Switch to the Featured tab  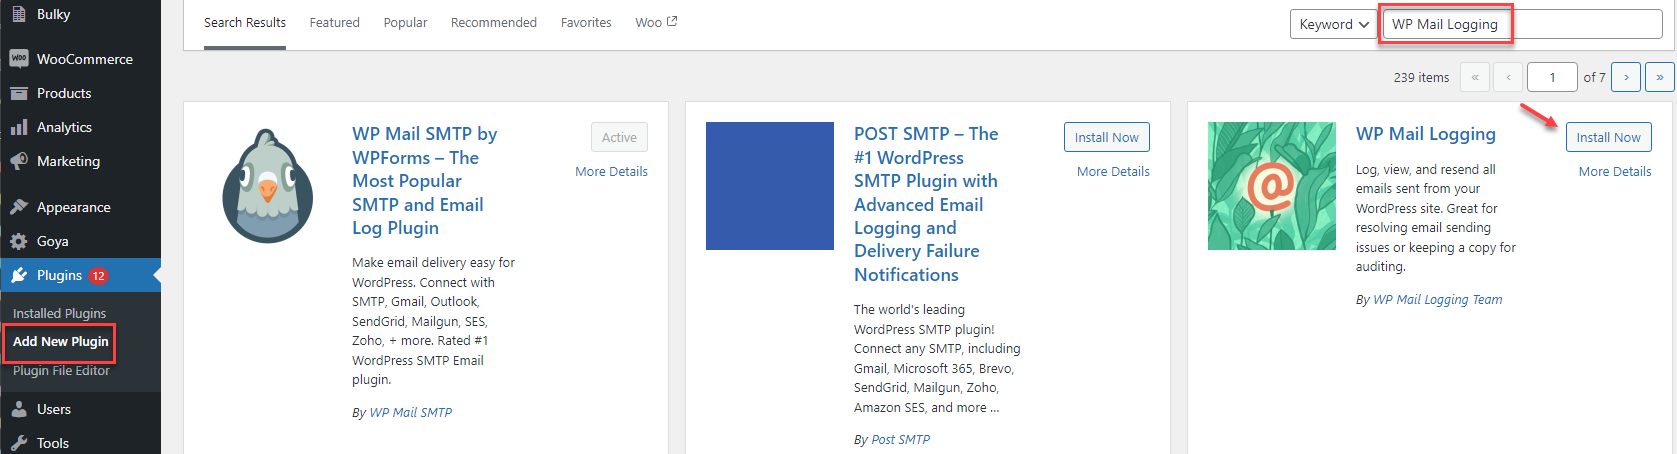click(334, 22)
